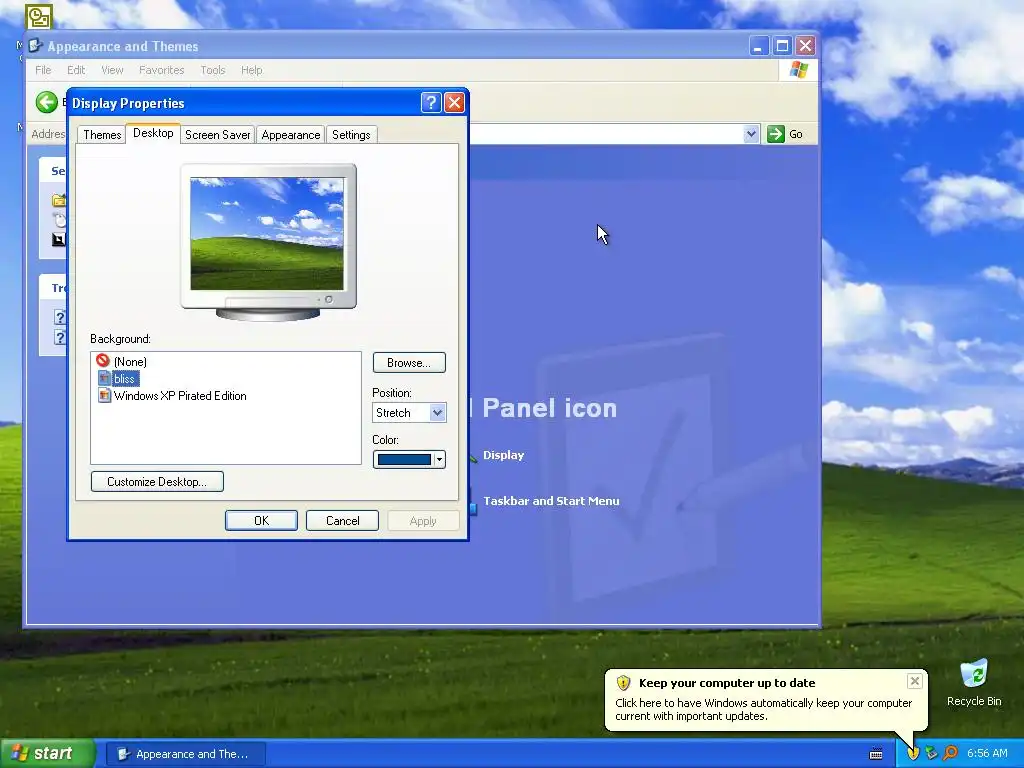Viewport: 1024px width, 768px height.
Task: Open the Tools menu
Action: (x=212, y=70)
